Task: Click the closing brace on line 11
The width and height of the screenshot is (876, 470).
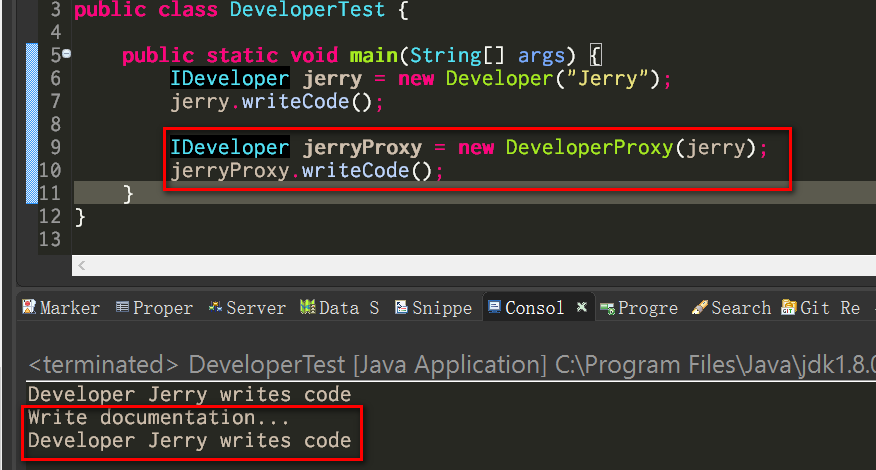Action: tap(128, 194)
